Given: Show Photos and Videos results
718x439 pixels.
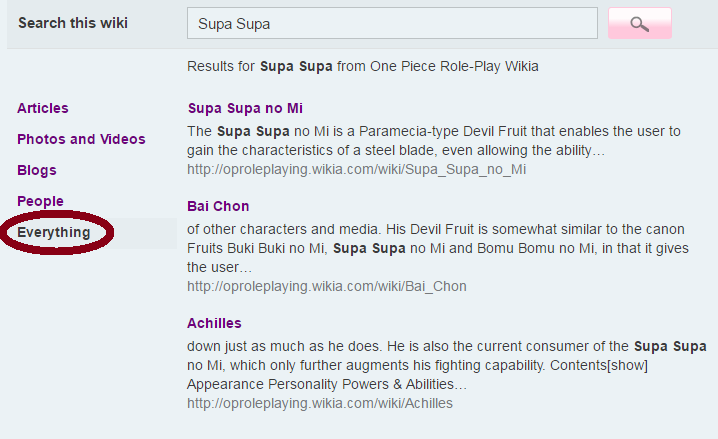Looking at the screenshot, I should pyautogui.click(x=81, y=139).
